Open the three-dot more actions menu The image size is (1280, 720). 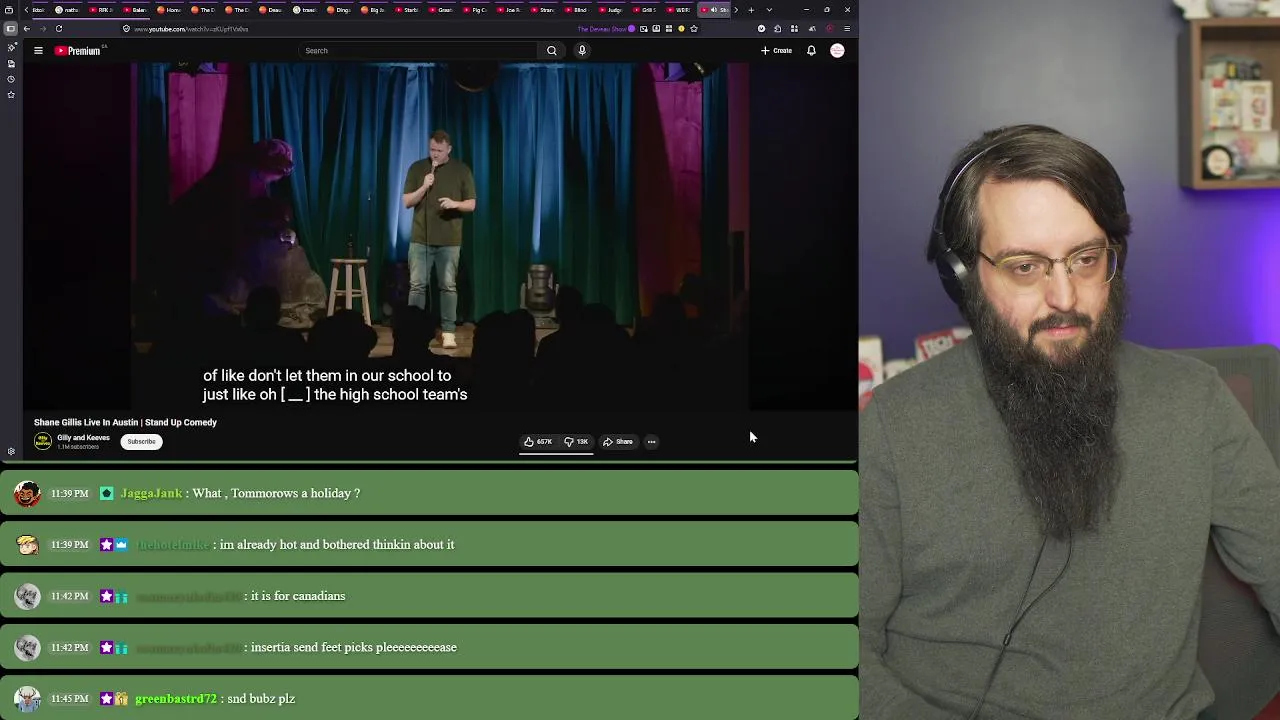click(651, 441)
